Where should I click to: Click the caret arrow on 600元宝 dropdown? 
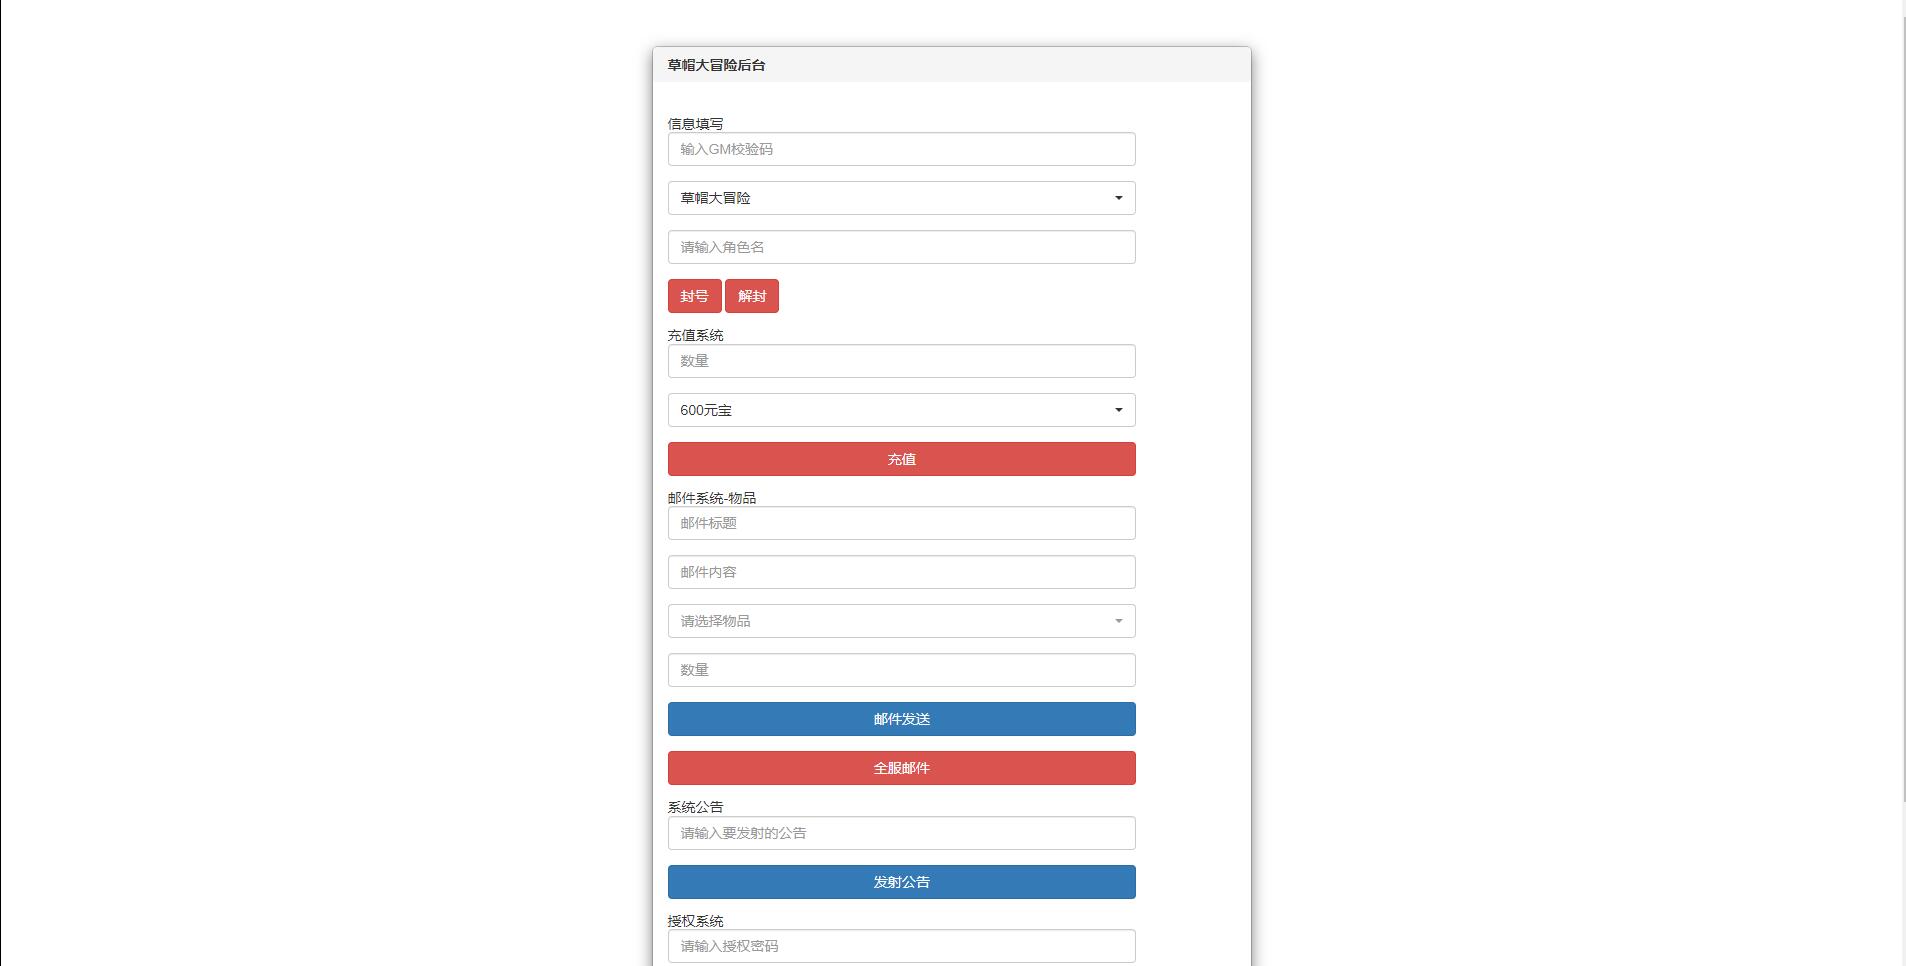[1118, 410]
